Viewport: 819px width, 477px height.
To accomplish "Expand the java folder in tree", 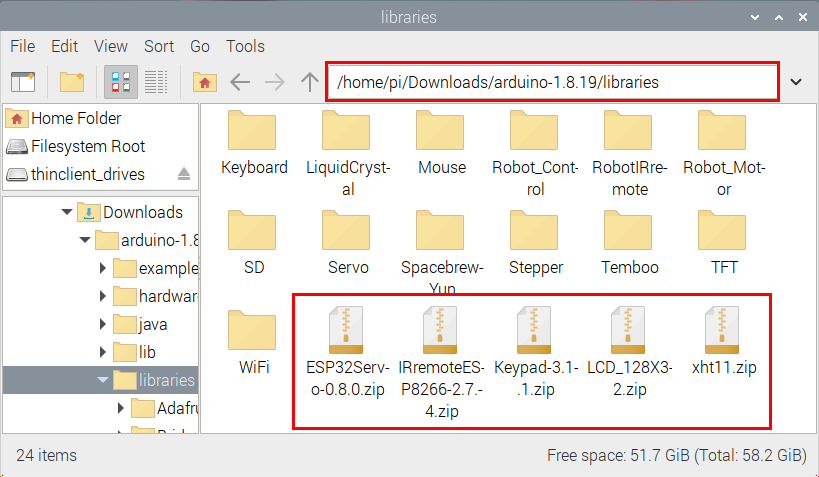I will tap(103, 324).
